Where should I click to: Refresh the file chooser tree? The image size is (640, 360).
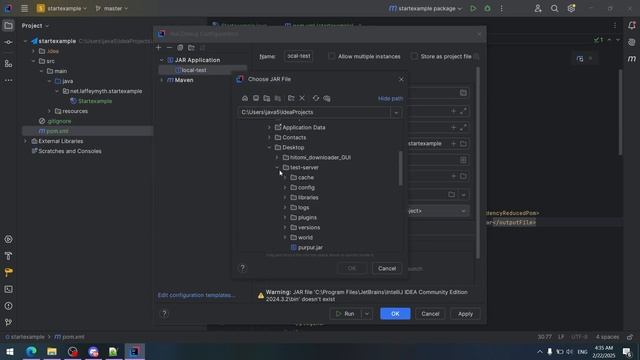(316, 98)
